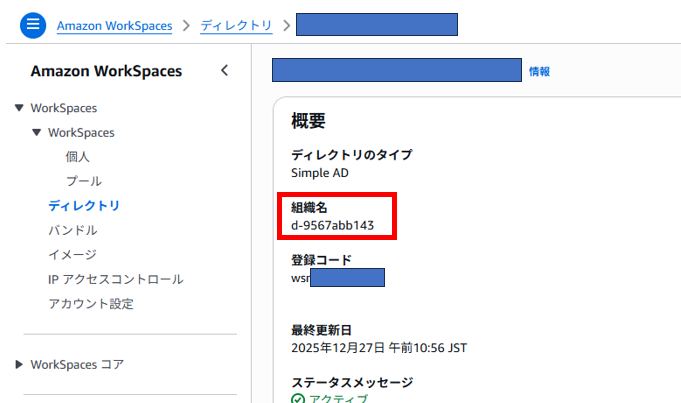The height and width of the screenshot is (403, 681).
Task: Click the 登録コード label
Action: 321,260
